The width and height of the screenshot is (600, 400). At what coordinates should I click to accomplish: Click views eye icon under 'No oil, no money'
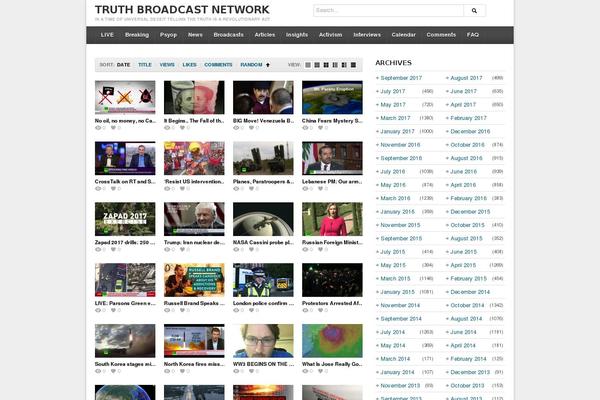pos(98,128)
